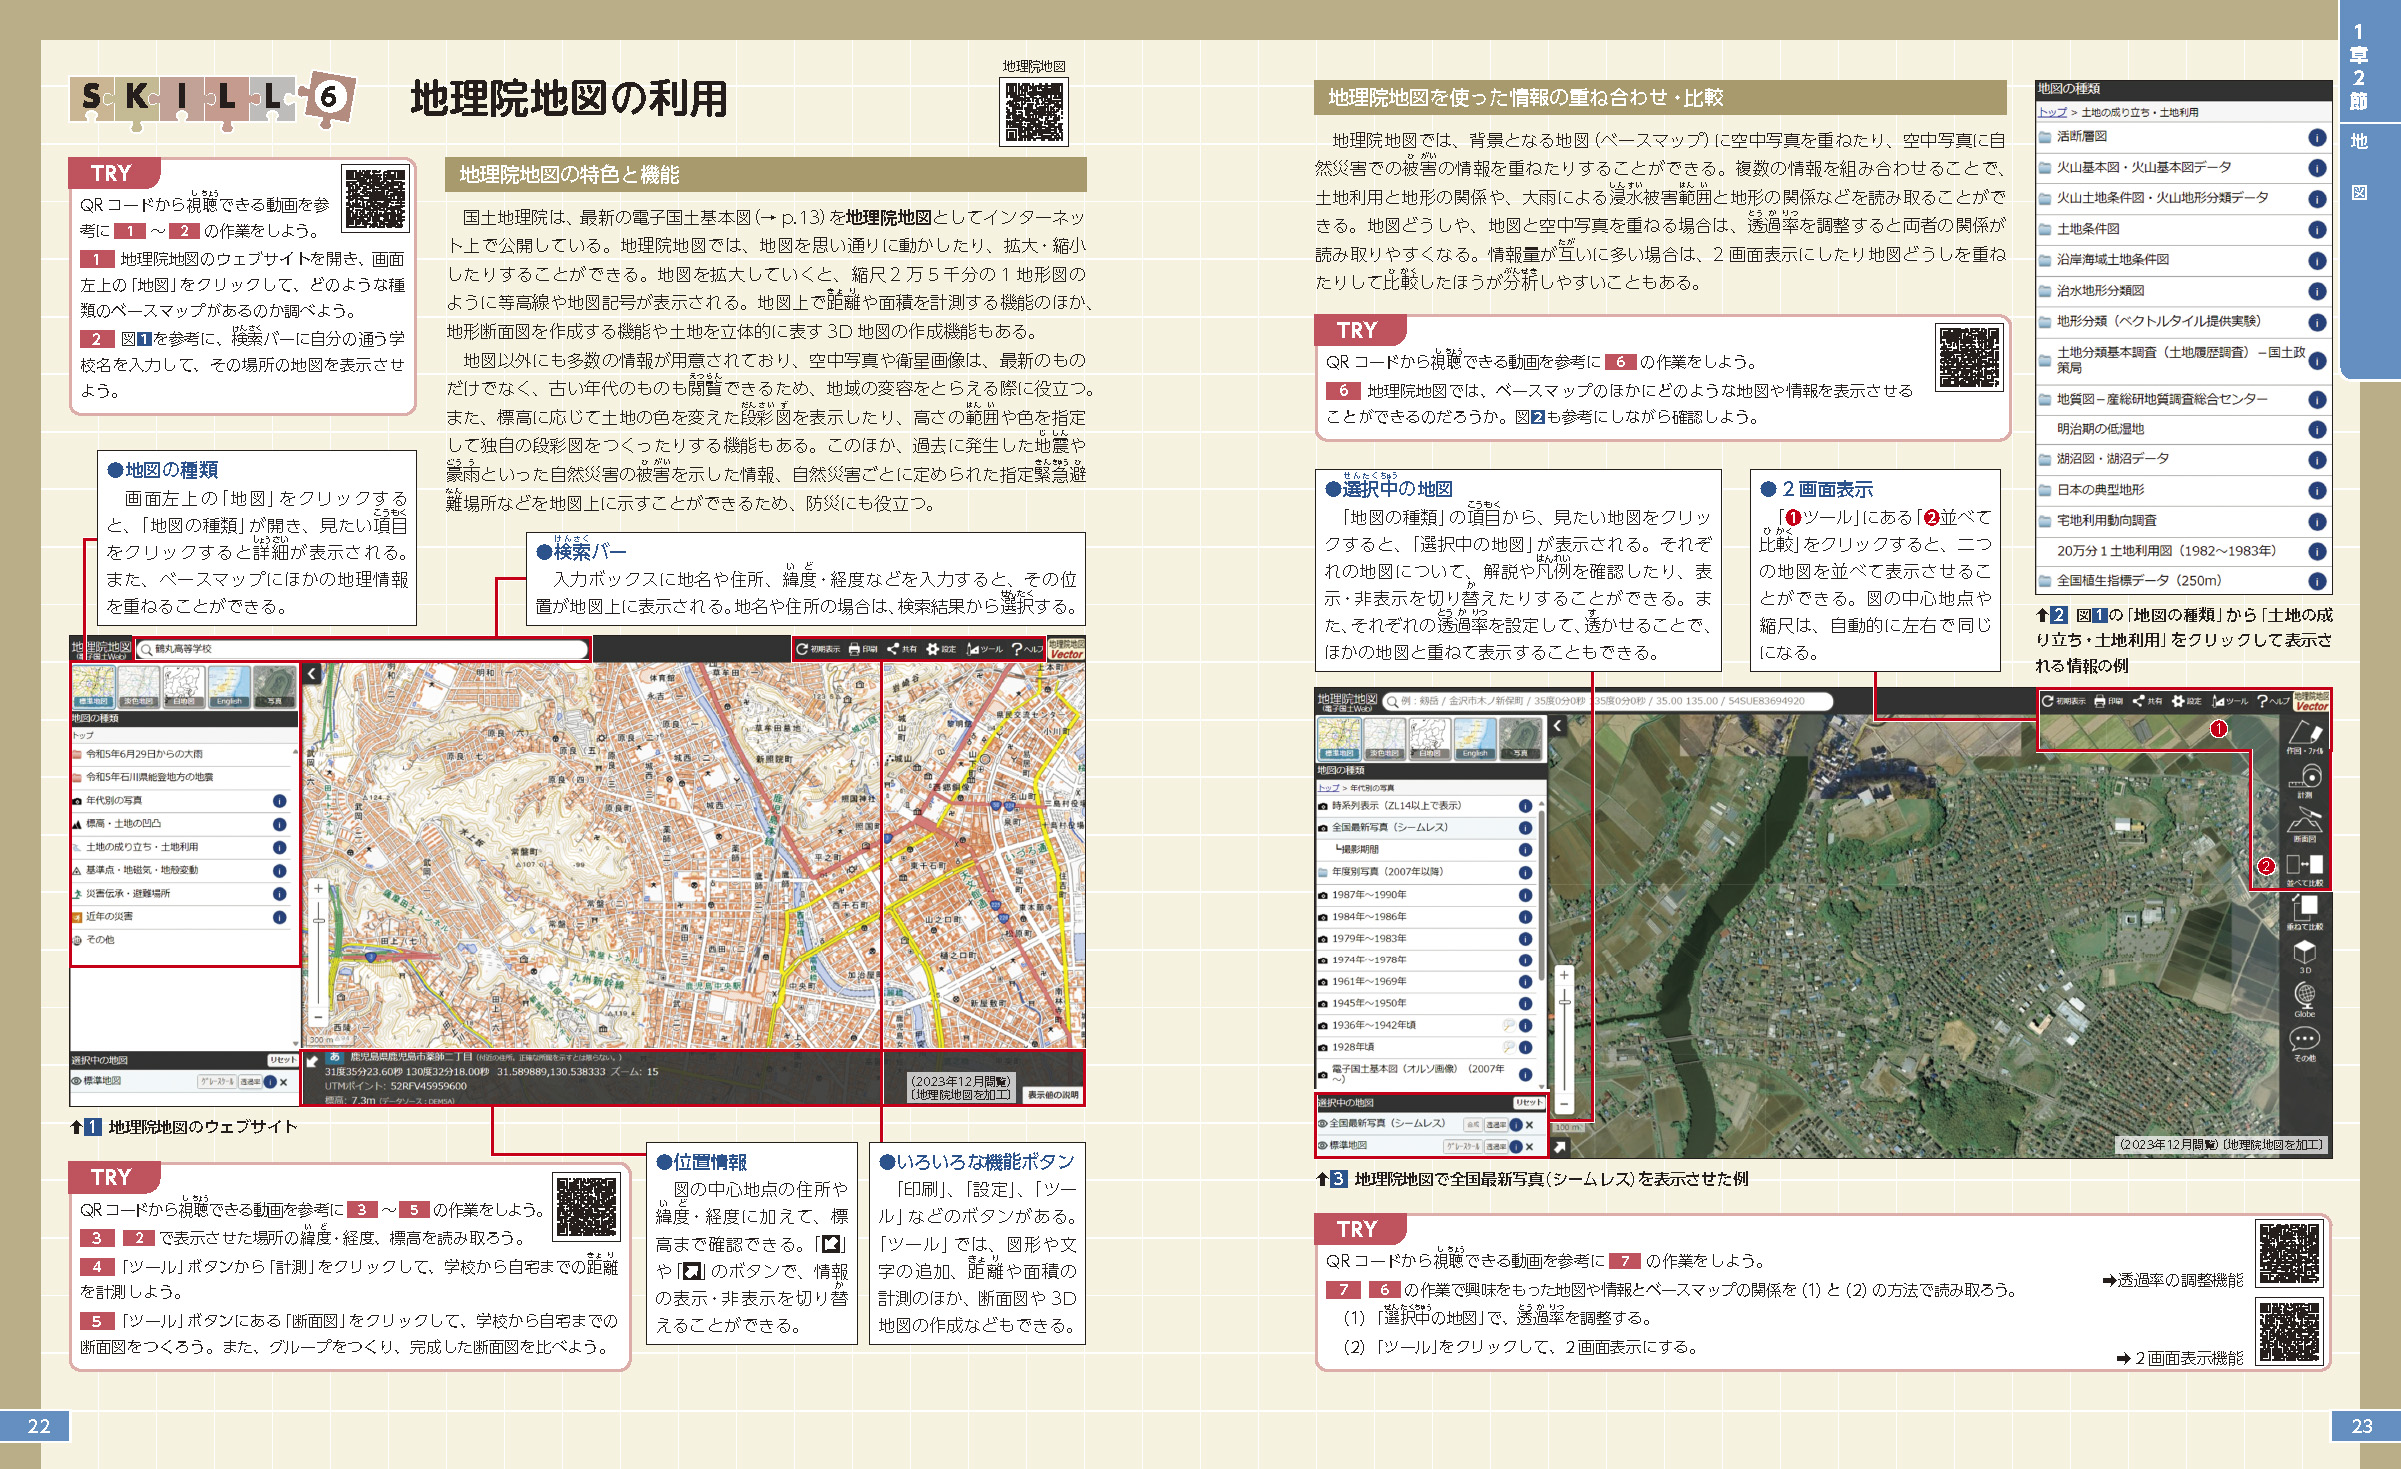
Task: Click トップ link beside 年代別の写真
Action: coord(1326,788)
